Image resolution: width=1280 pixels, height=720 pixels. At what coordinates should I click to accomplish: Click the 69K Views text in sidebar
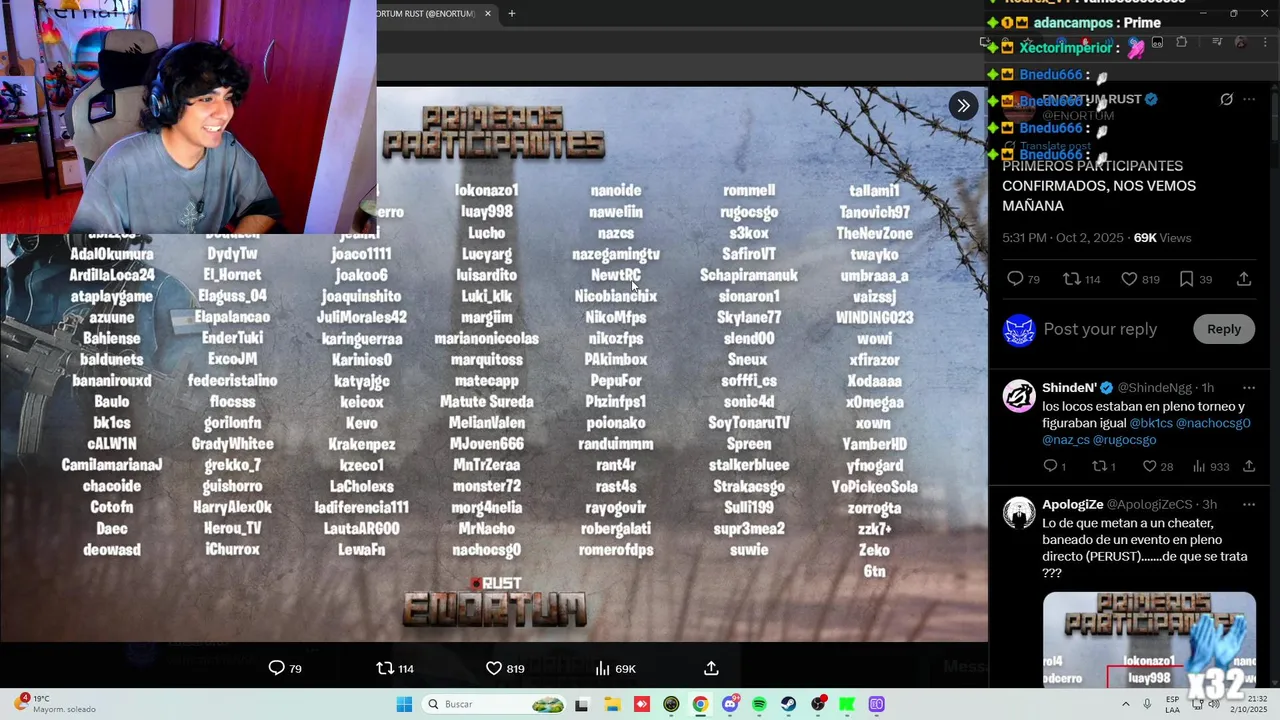pos(1162,238)
